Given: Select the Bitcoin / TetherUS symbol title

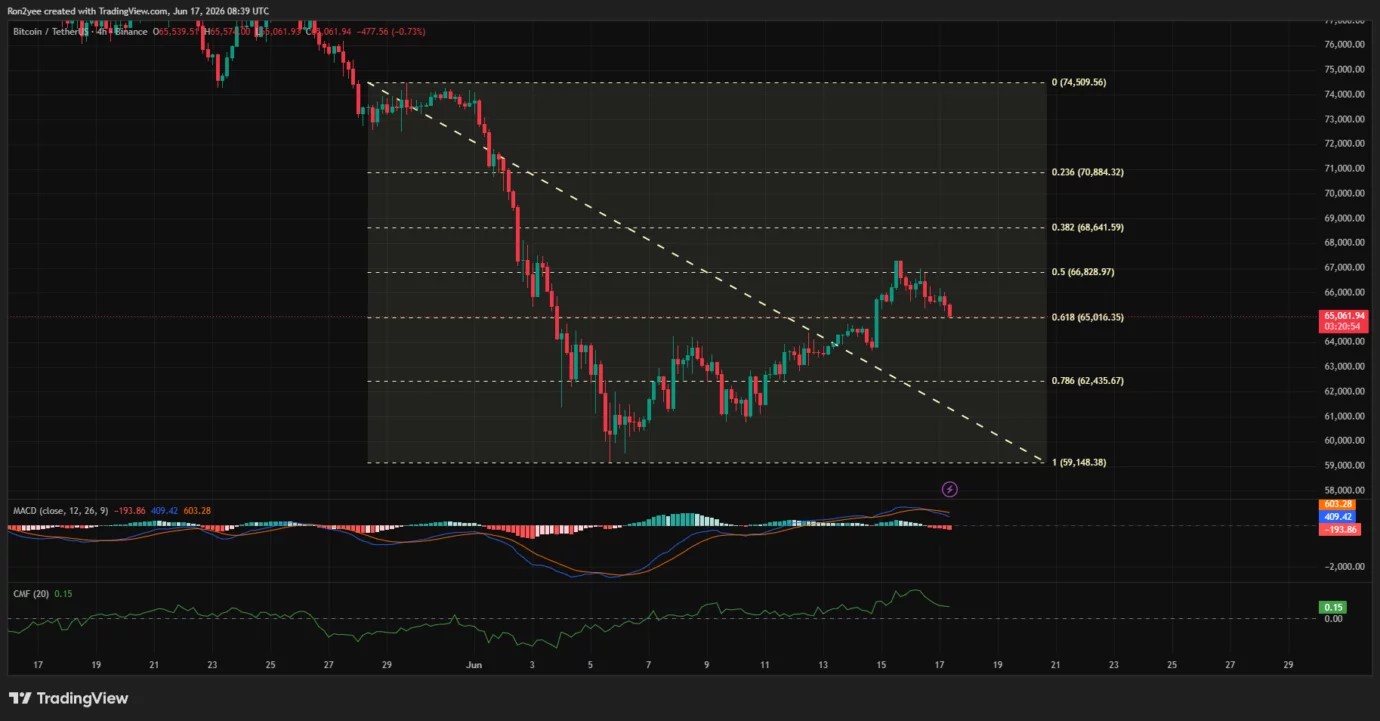Looking at the screenshot, I should pyautogui.click(x=49, y=32).
